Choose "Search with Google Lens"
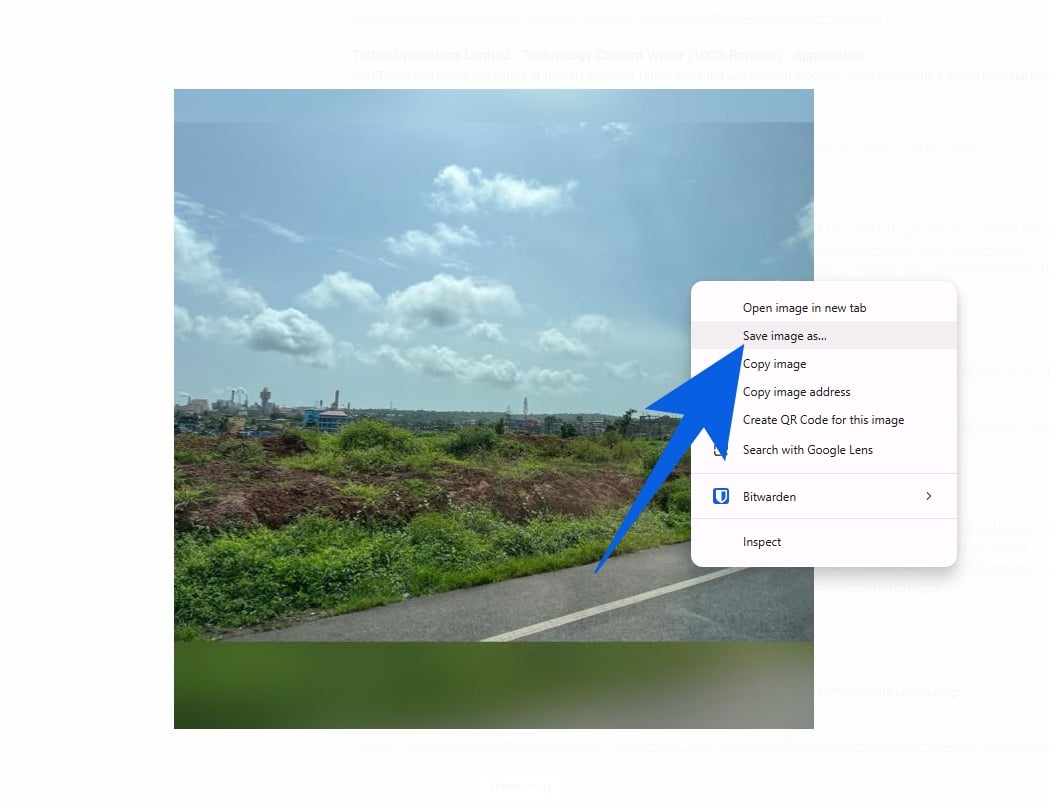The width and height of the screenshot is (1049, 803). click(807, 450)
